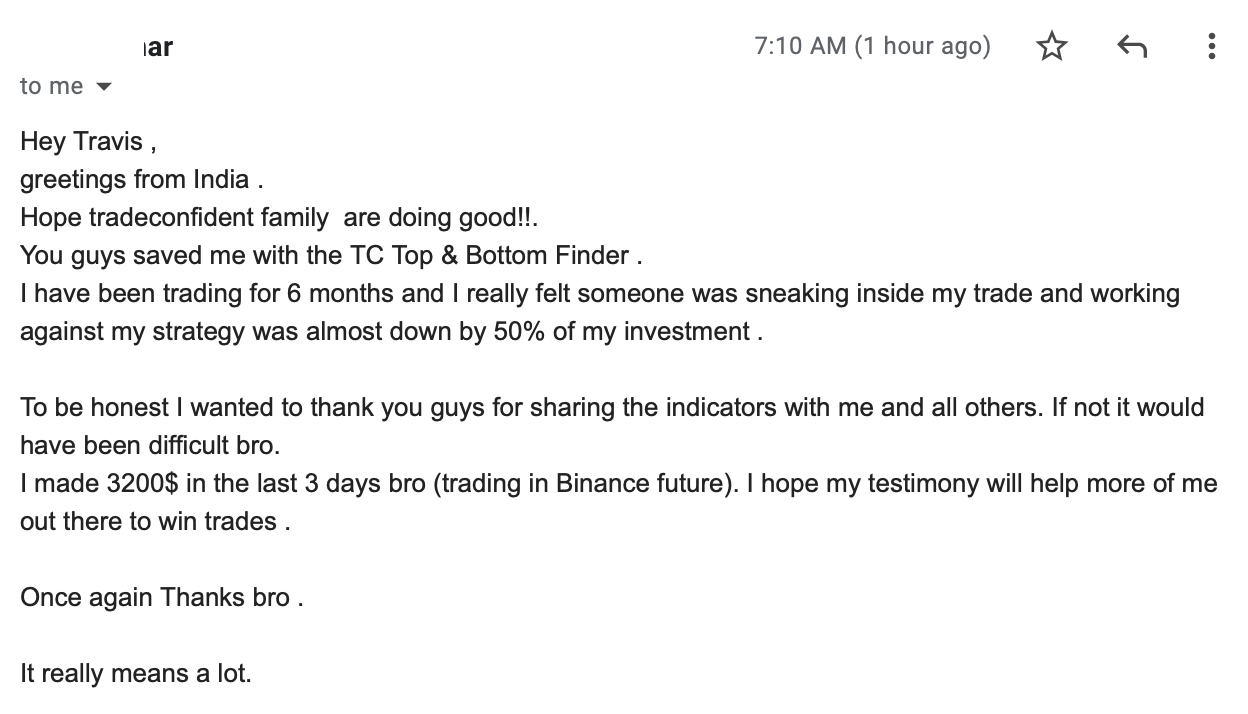
Task: Click the "to me" recipient text
Action: click(x=51, y=86)
